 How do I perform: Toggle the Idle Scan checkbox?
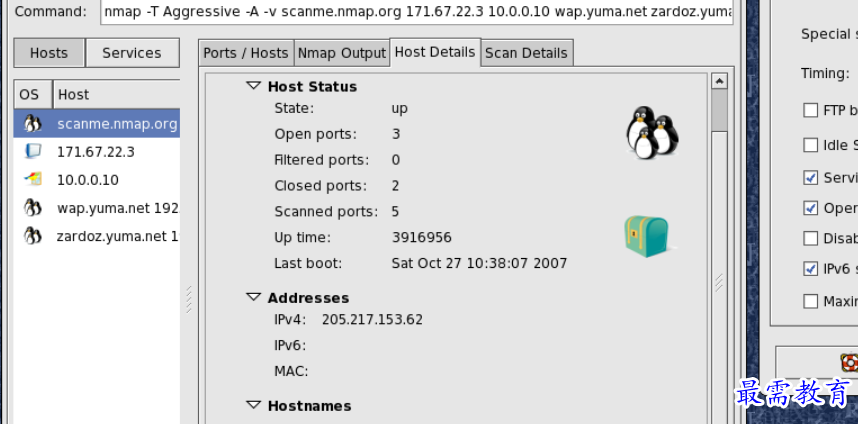811,145
